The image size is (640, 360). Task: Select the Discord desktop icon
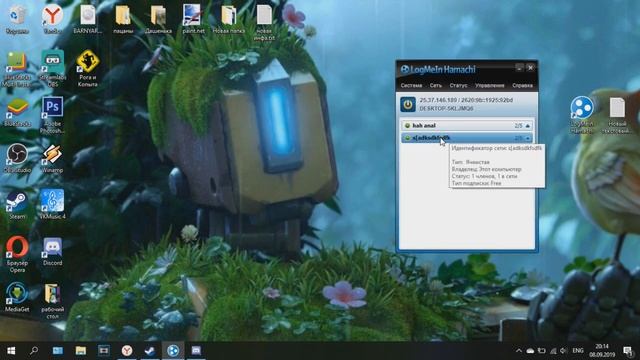pyautogui.click(x=52, y=251)
